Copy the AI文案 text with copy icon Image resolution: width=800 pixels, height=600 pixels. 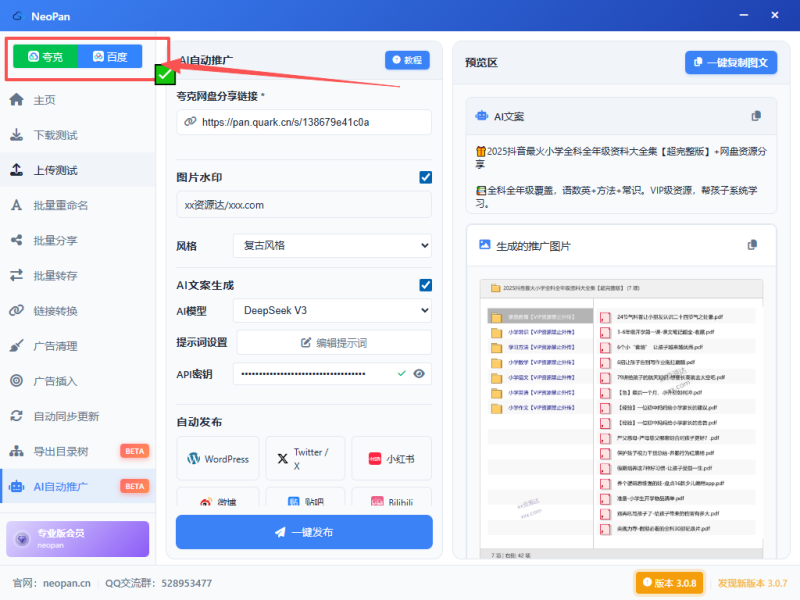tap(756, 117)
